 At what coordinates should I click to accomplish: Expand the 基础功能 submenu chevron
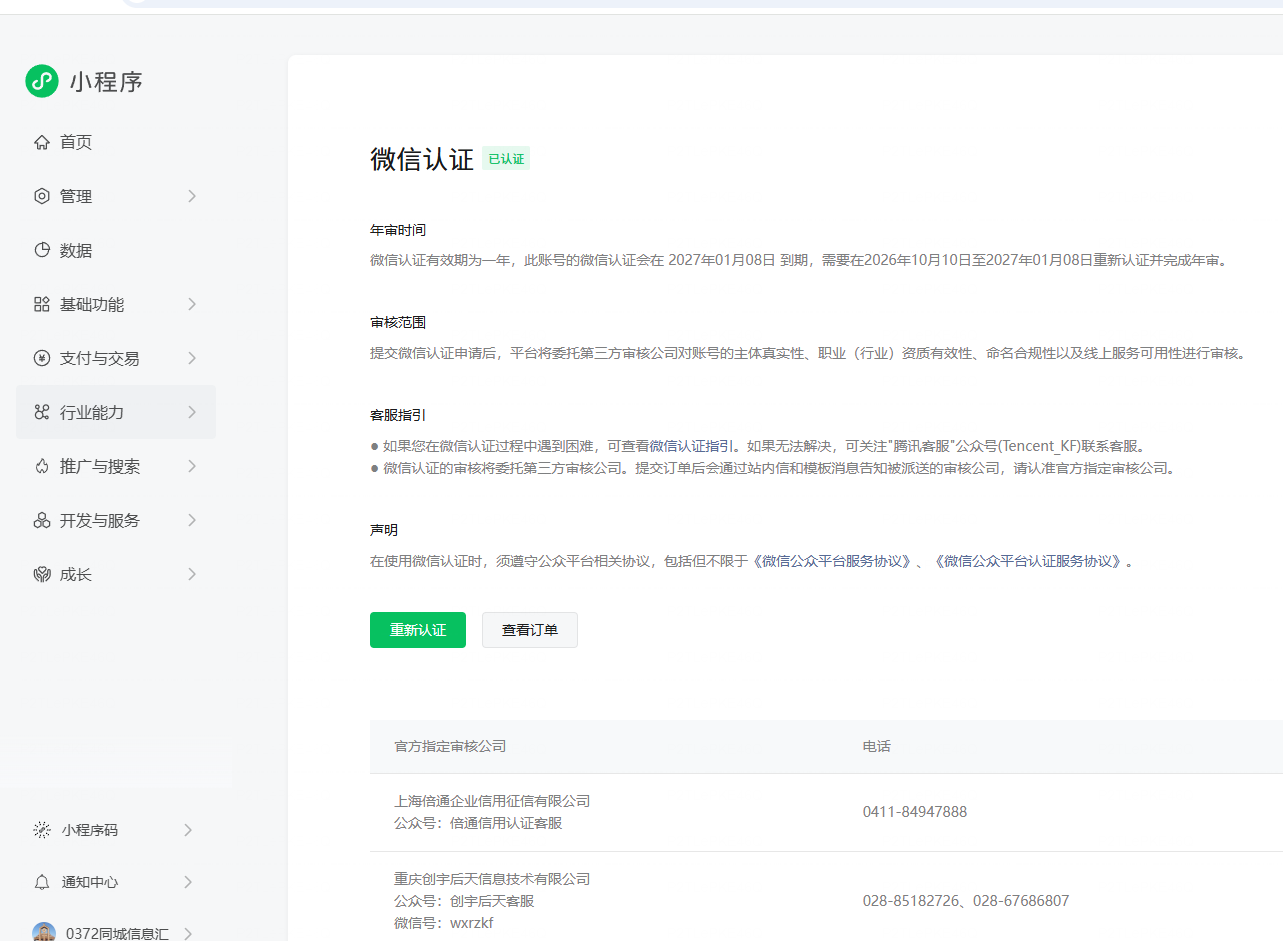[191, 304]
